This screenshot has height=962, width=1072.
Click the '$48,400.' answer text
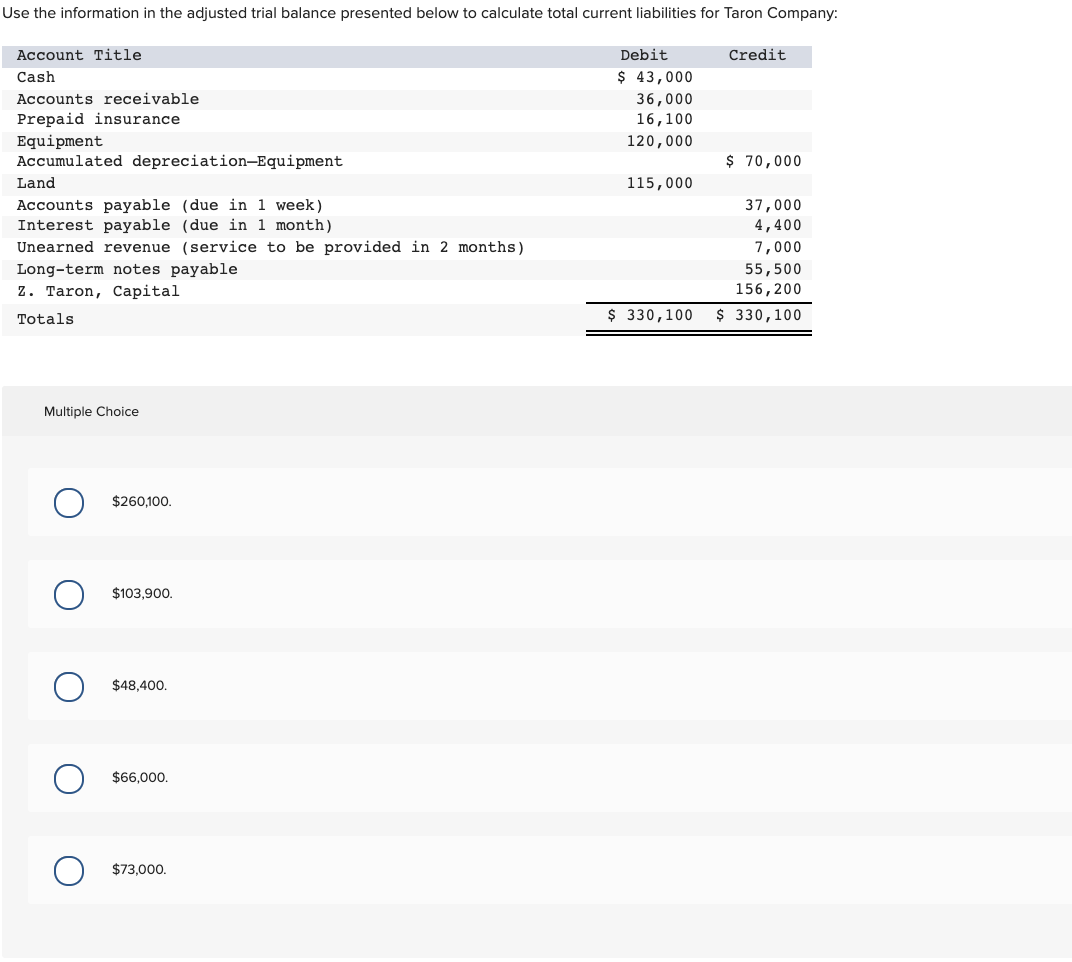coord(139,686)
